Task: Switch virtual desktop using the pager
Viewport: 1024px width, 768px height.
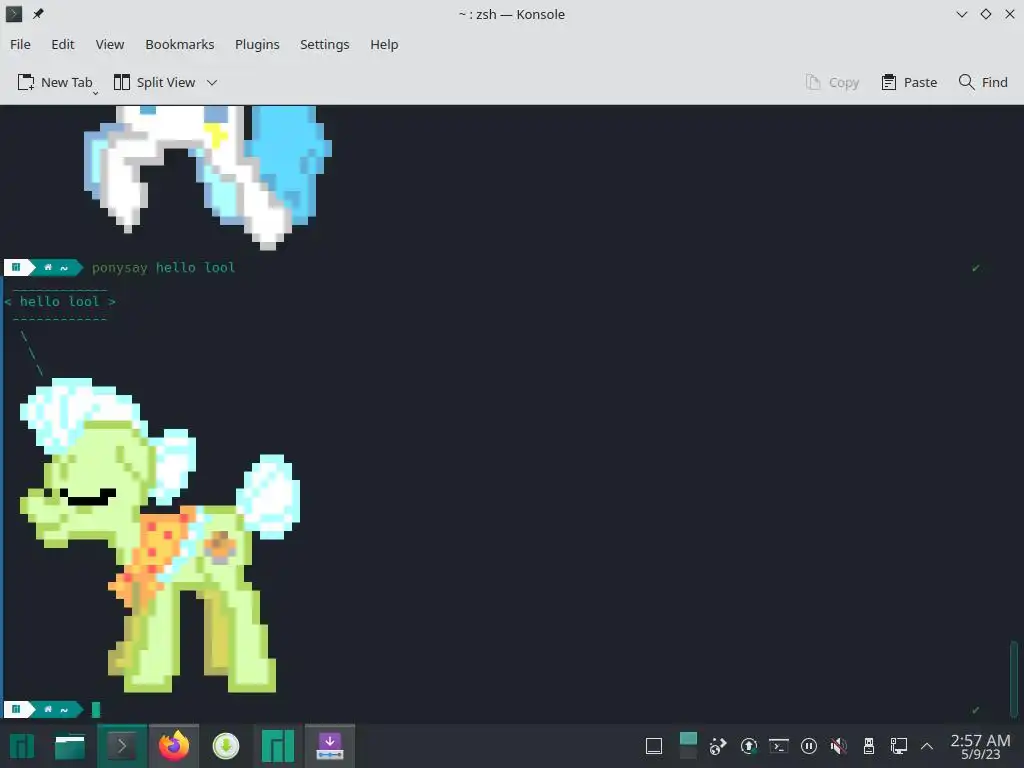Action: pyautogui.click(x=688, y=746)
